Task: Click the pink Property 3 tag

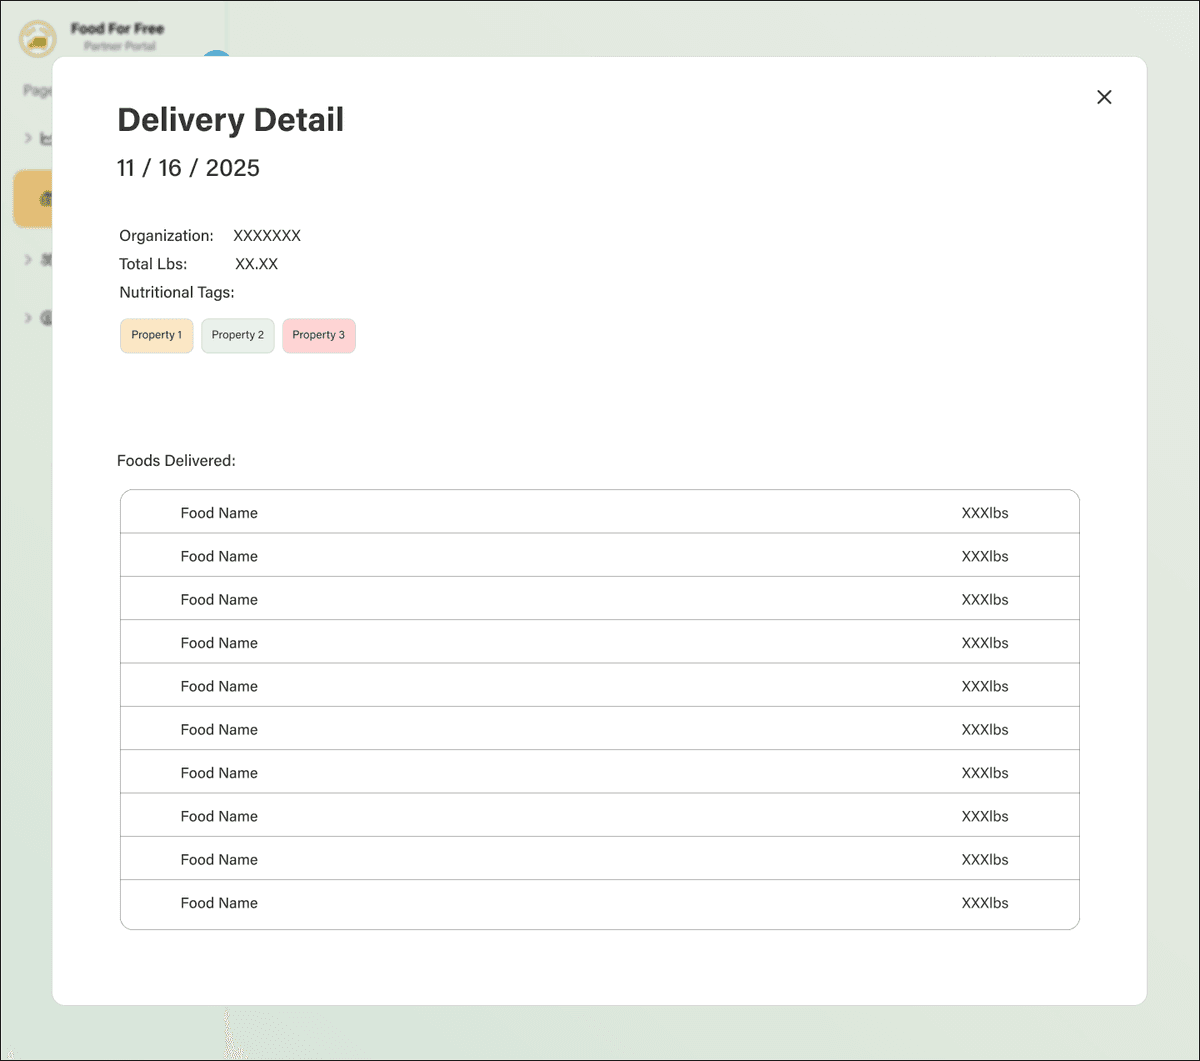Action: 318,335
